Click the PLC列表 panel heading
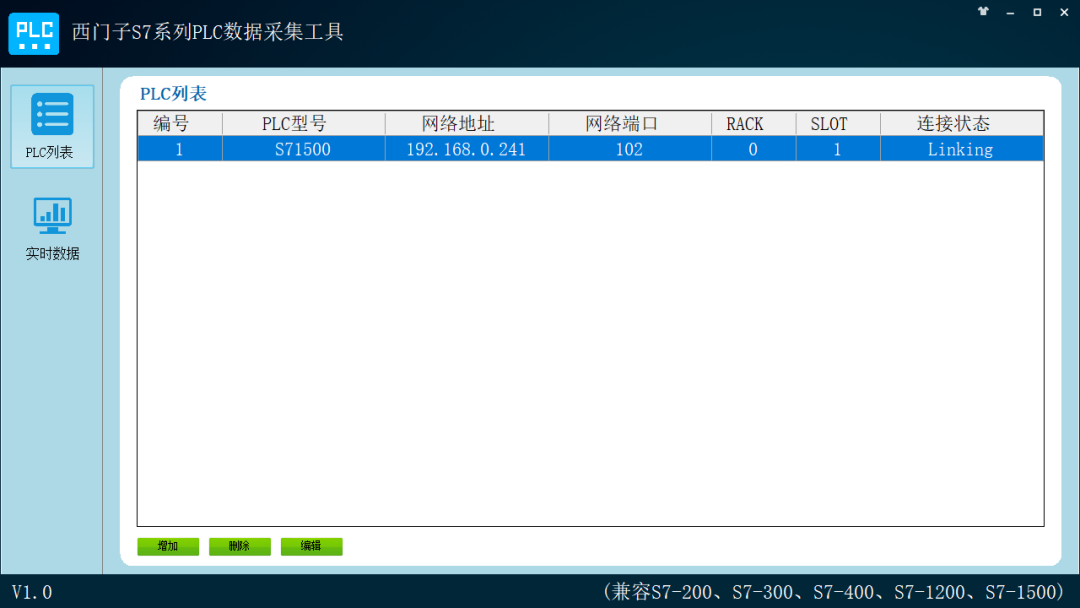Viewport: 1080px width, 608px height. [x=174, y=94]
